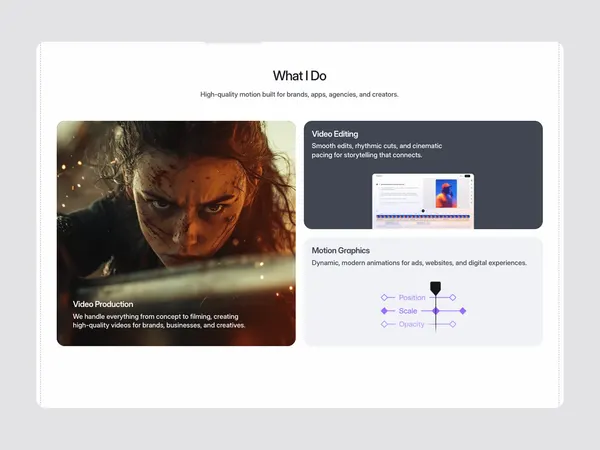
Task: Click the filled right keyframe on Scale row
Action: [x=463, y=311]
